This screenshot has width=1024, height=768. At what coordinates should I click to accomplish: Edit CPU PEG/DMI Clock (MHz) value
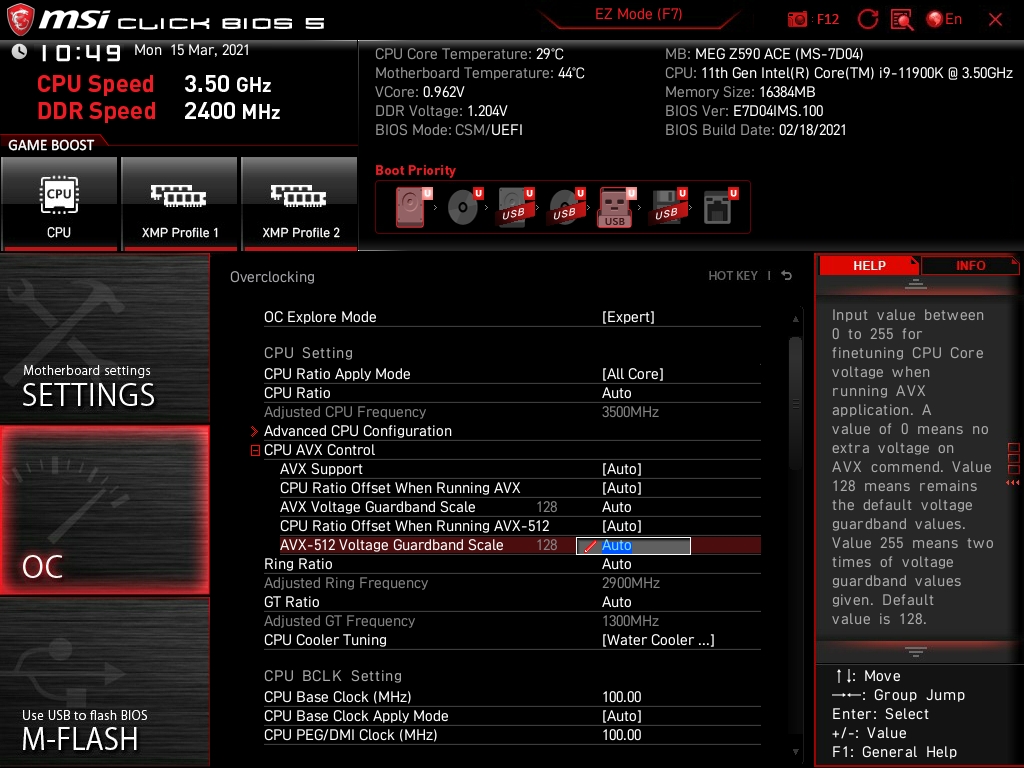pos(621,735)
